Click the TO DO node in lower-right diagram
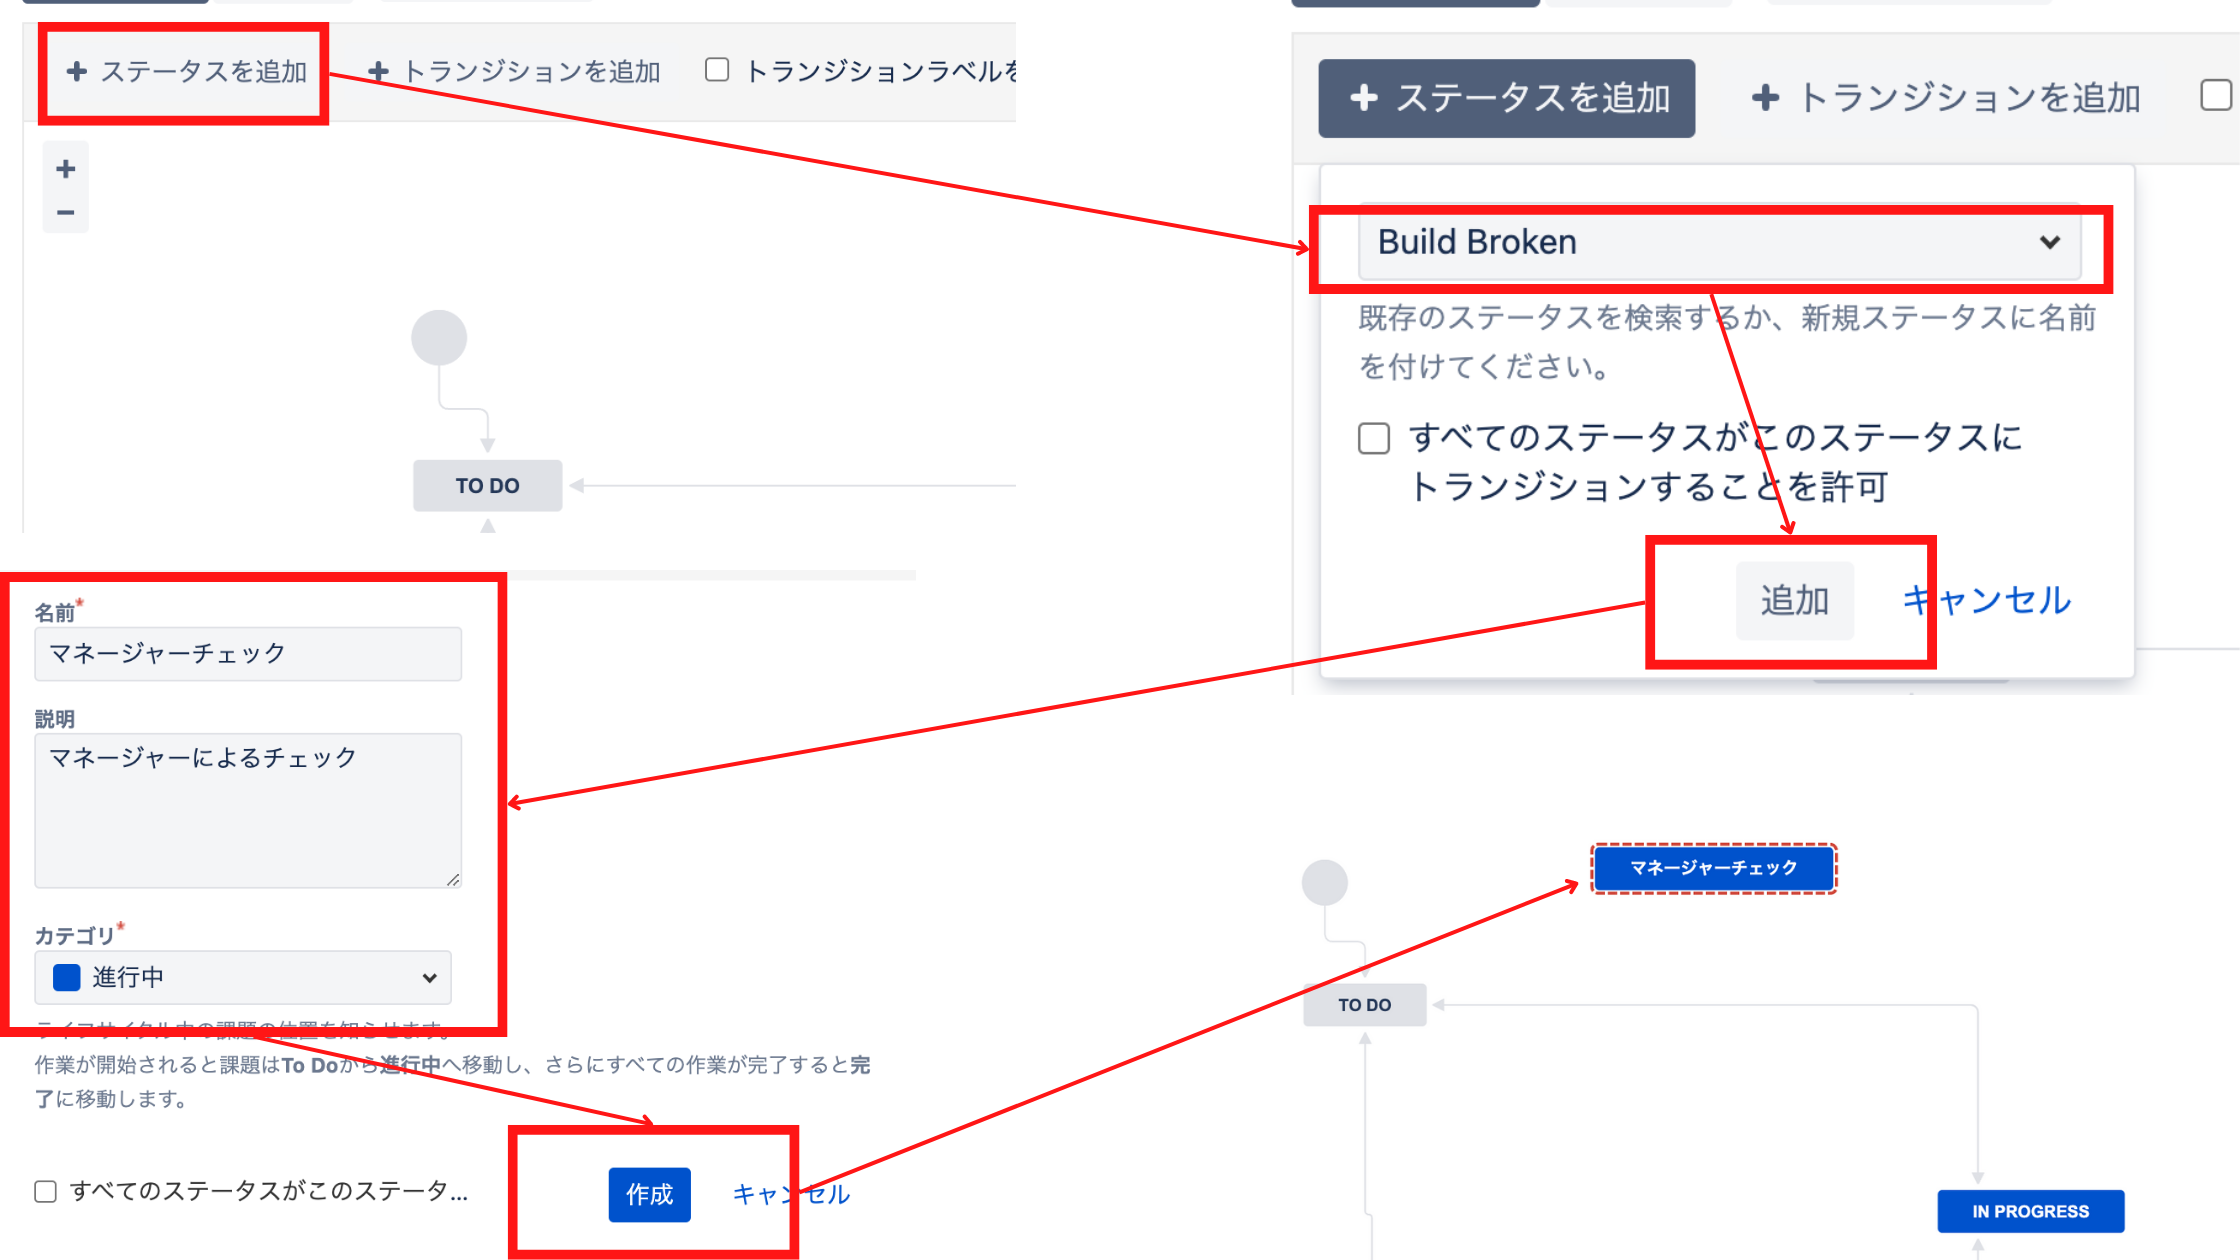 tap(1364, 1005)
